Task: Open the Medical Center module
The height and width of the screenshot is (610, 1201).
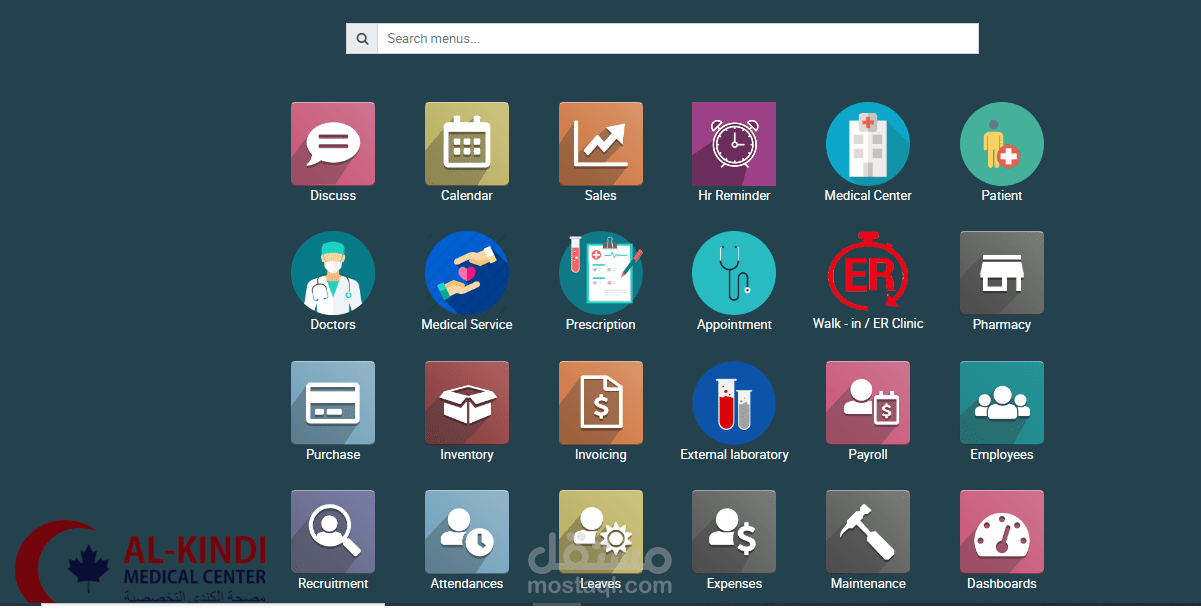Action: [x=868, y=143]
